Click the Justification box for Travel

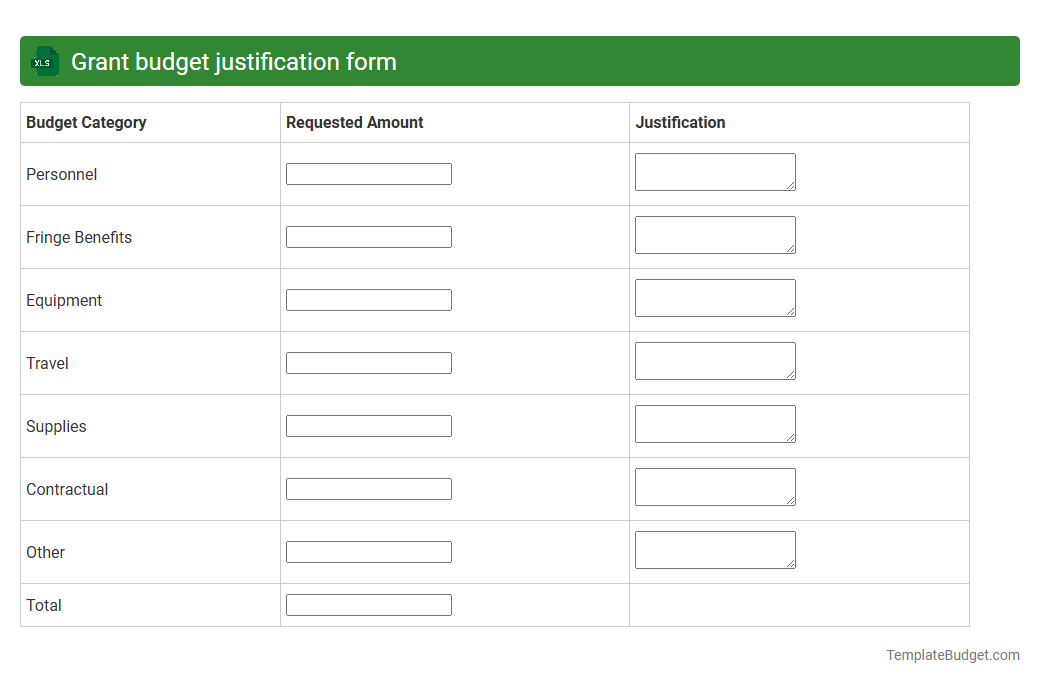[x=715, y=360]
